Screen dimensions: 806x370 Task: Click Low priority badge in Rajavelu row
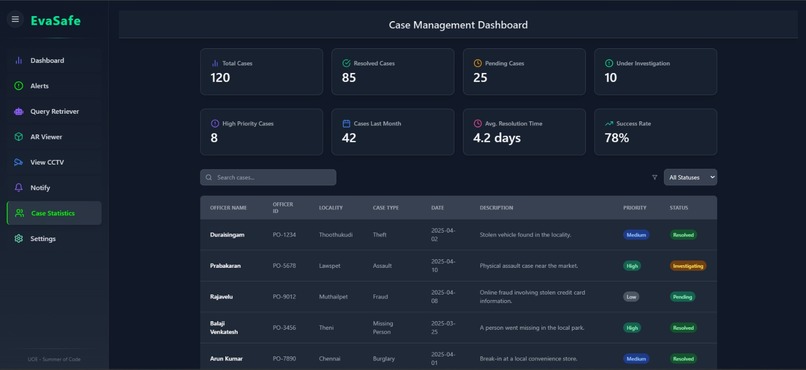[x=631, y=297]
